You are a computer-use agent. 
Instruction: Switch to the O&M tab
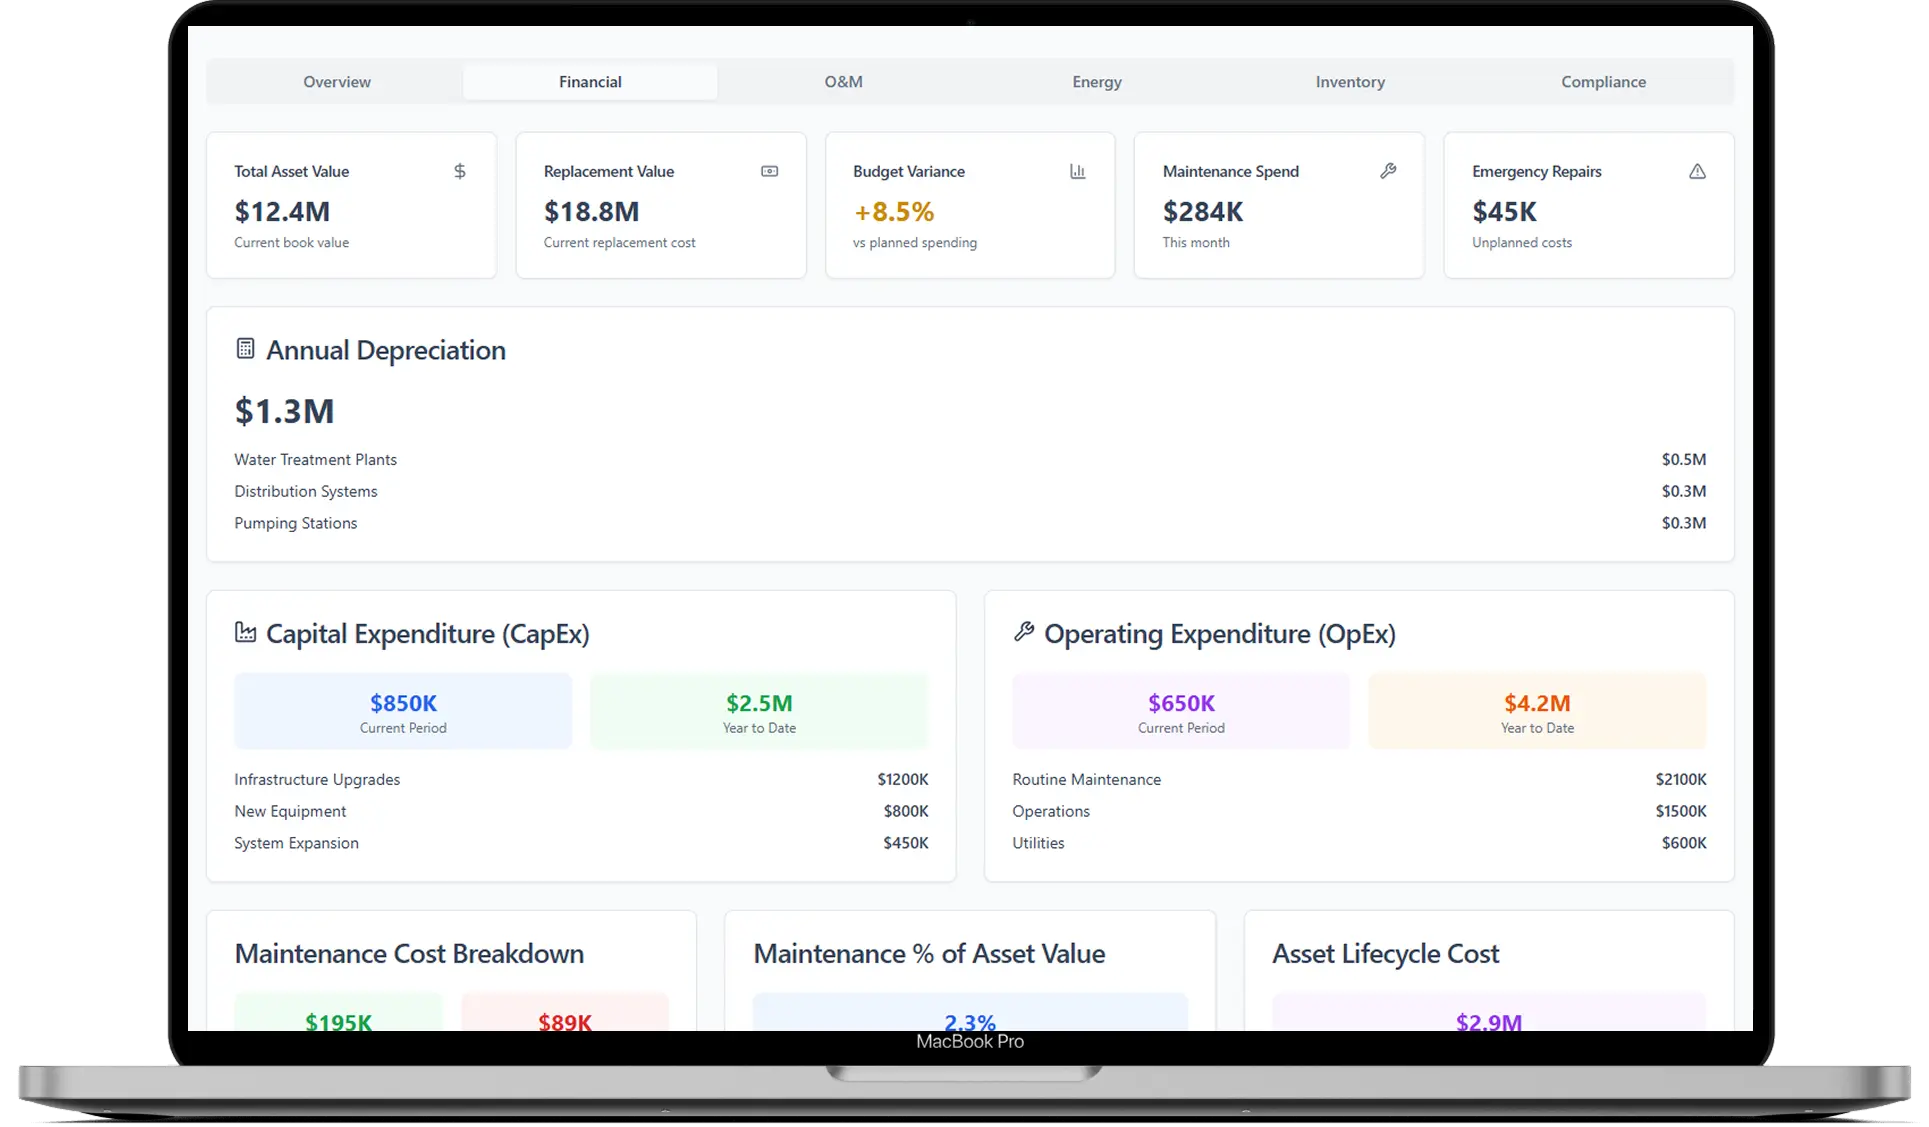(843, 81)
